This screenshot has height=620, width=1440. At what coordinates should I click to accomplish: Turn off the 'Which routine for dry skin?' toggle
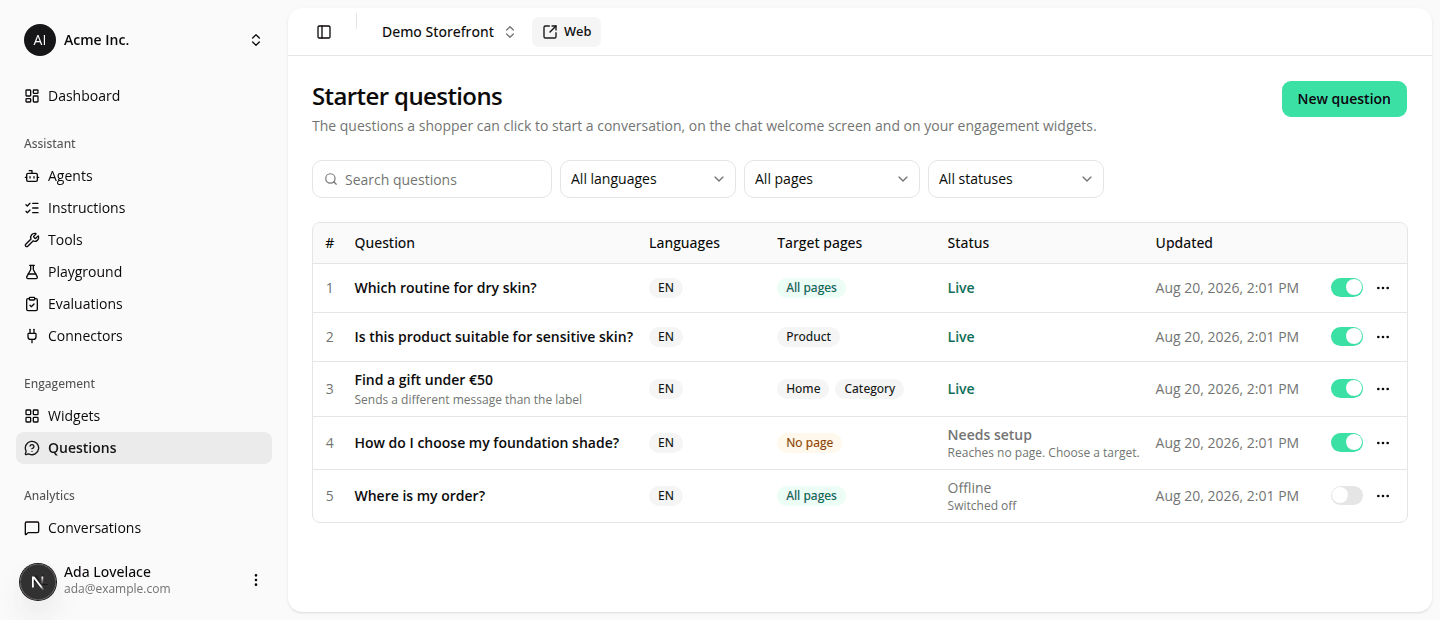[x=1347, y=288]
